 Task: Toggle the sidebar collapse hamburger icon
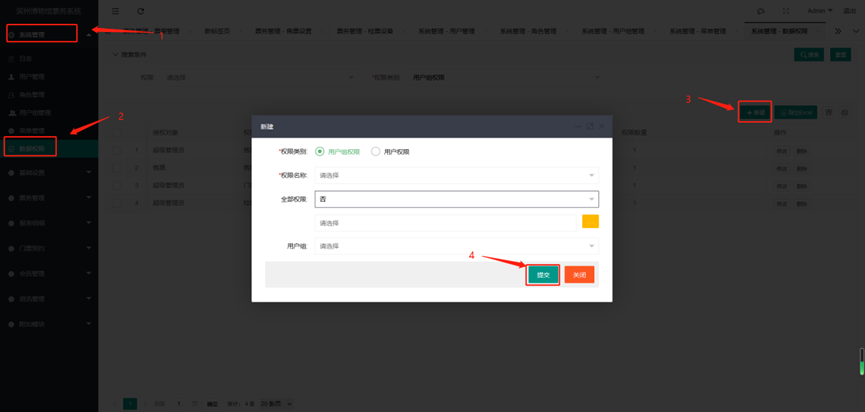[116, 11]
